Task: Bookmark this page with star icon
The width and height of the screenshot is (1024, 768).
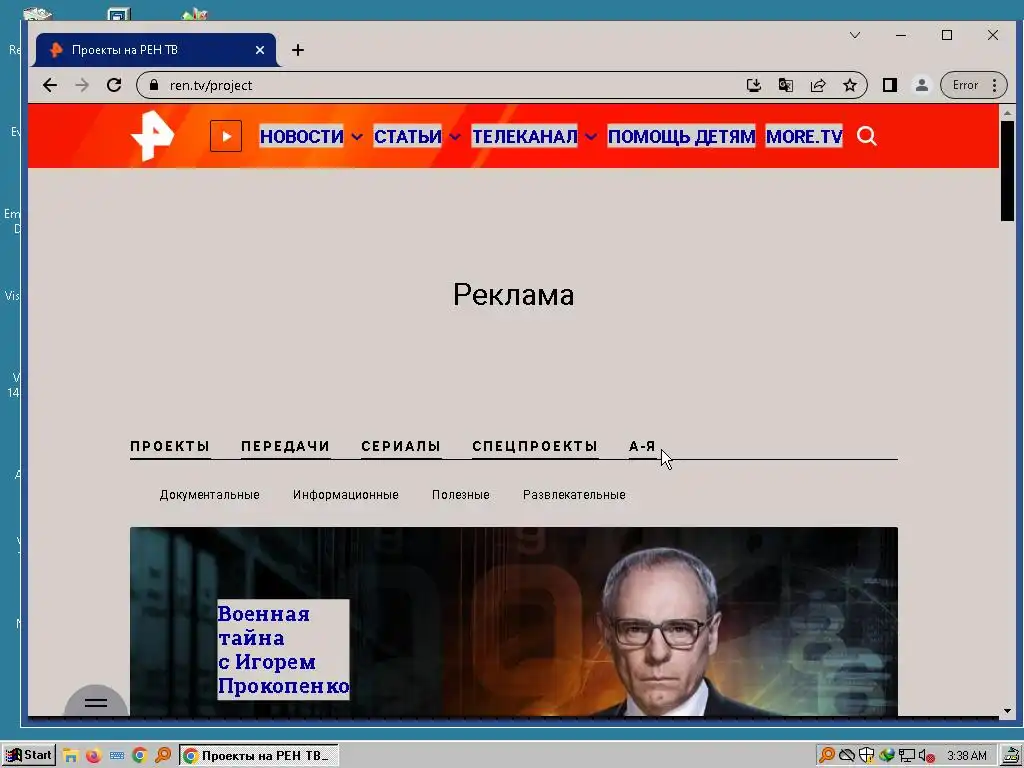Action: (x=850, y=85)
